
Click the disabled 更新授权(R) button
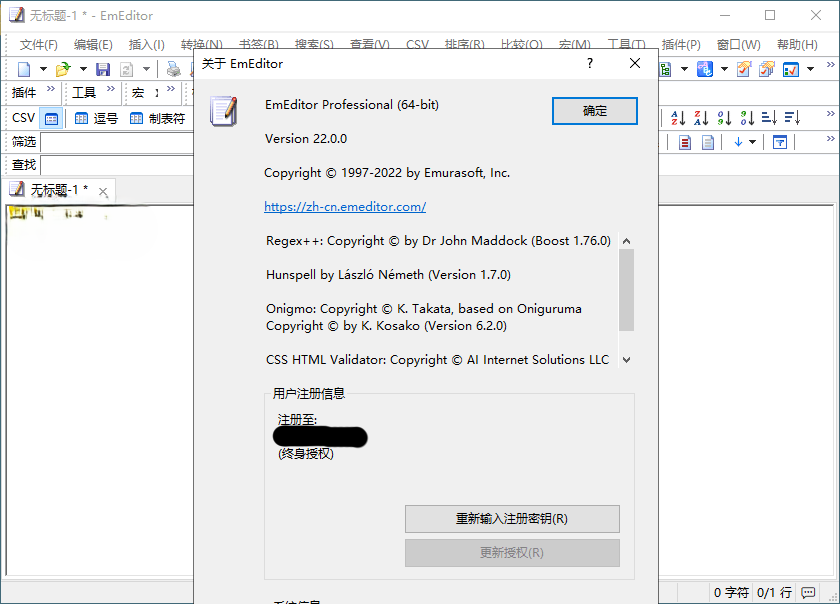click(512, 553)
